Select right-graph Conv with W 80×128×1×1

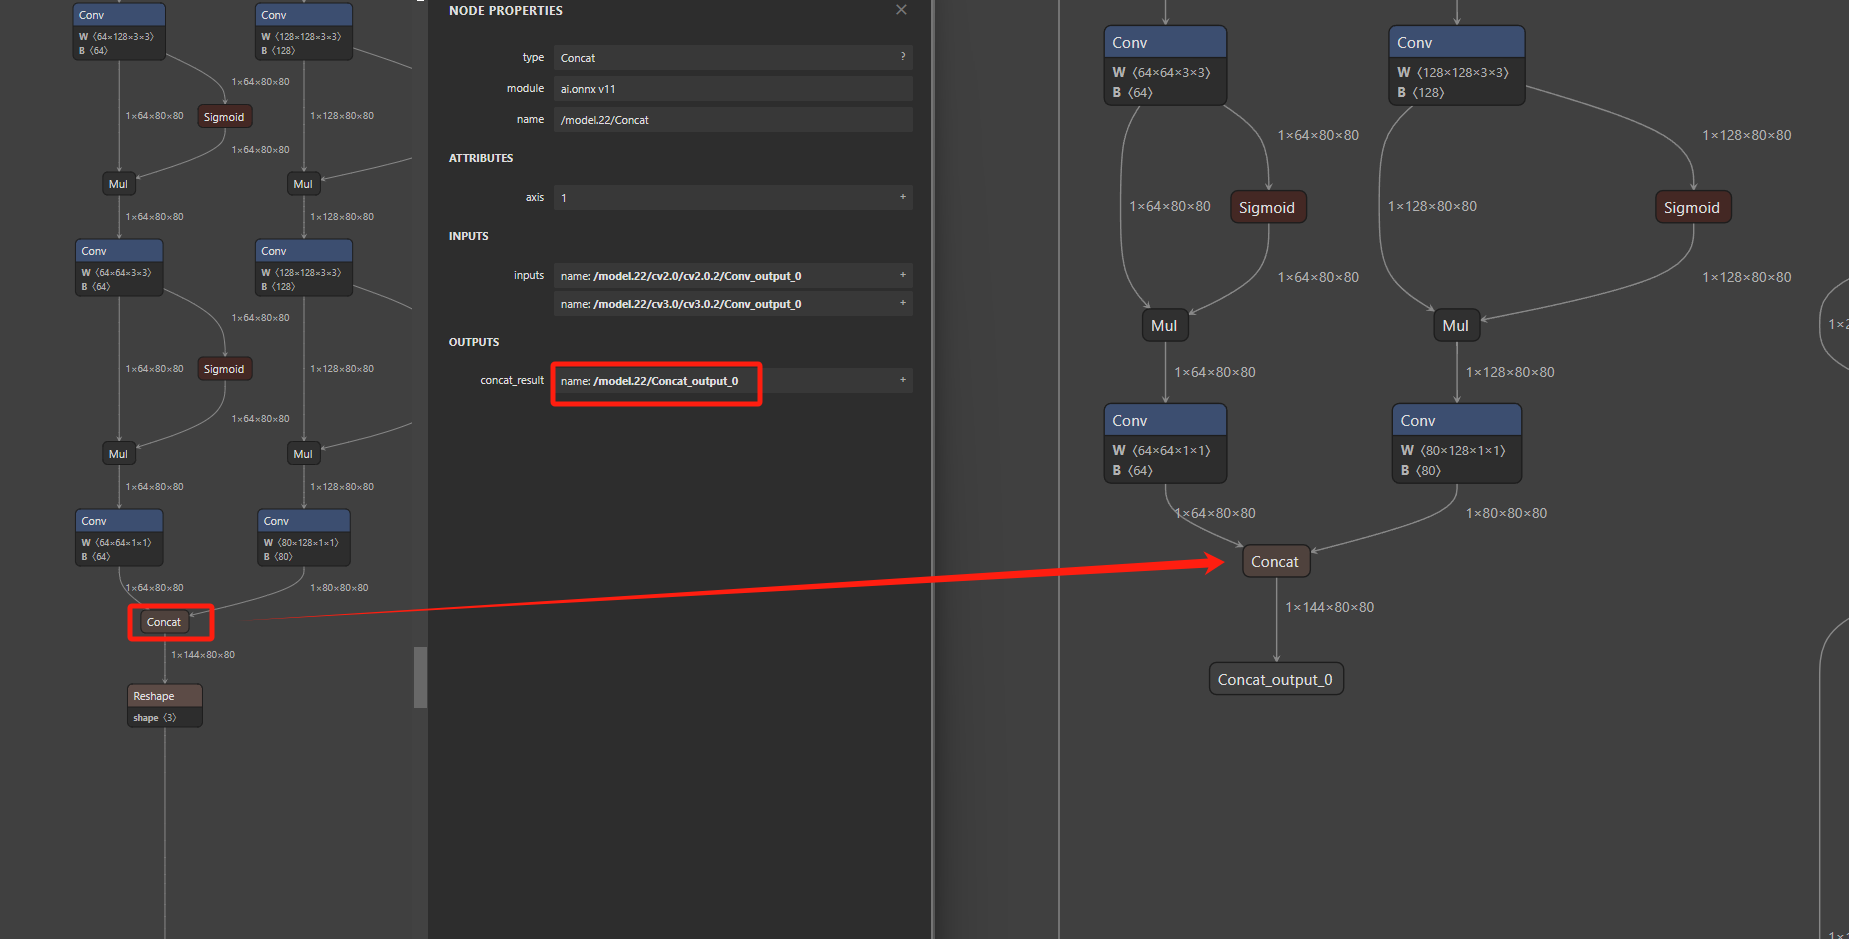[1457, 444]
